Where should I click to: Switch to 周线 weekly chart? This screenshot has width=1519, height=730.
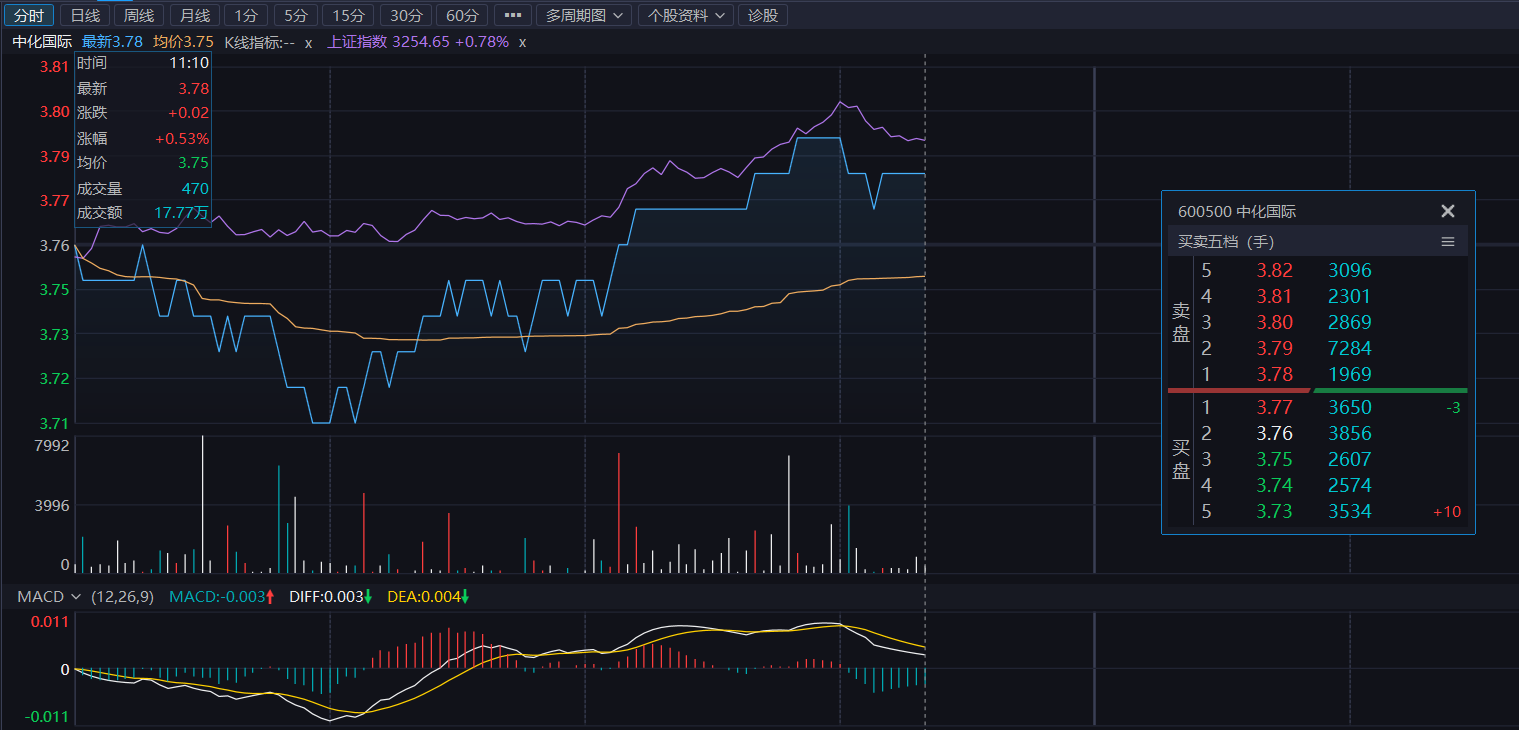point(139,15)
